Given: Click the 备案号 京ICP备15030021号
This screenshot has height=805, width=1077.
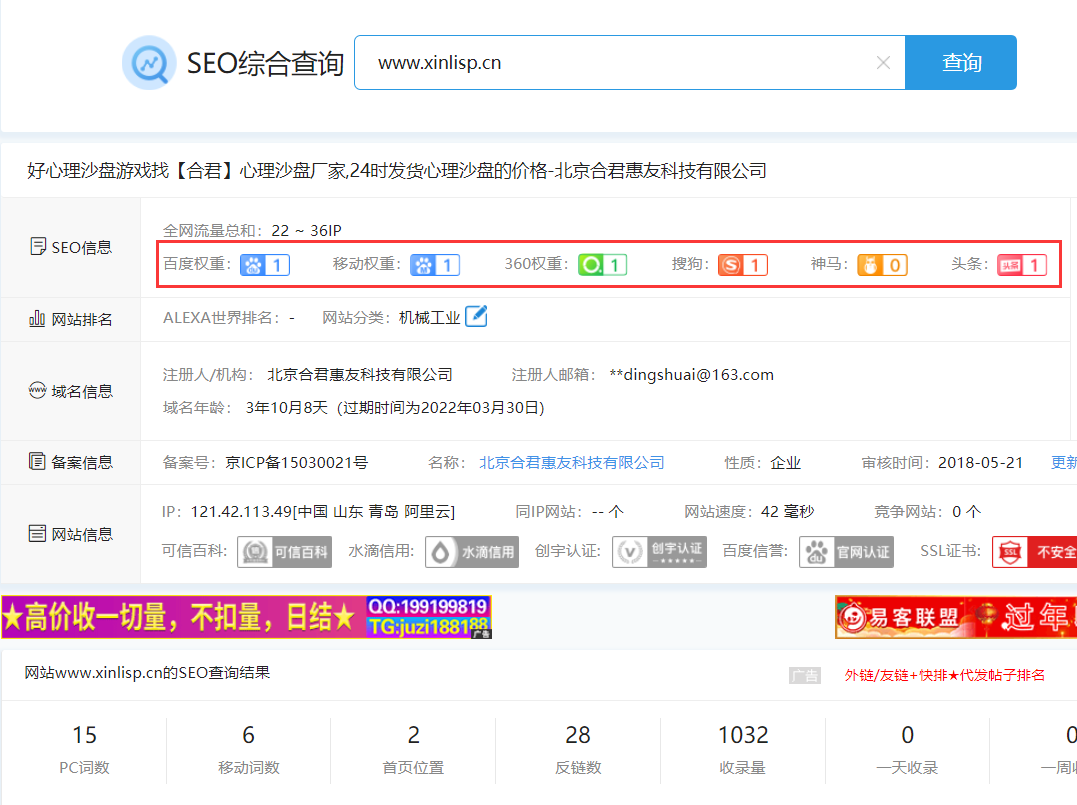Looking at the screenshot, I should 297,463.
